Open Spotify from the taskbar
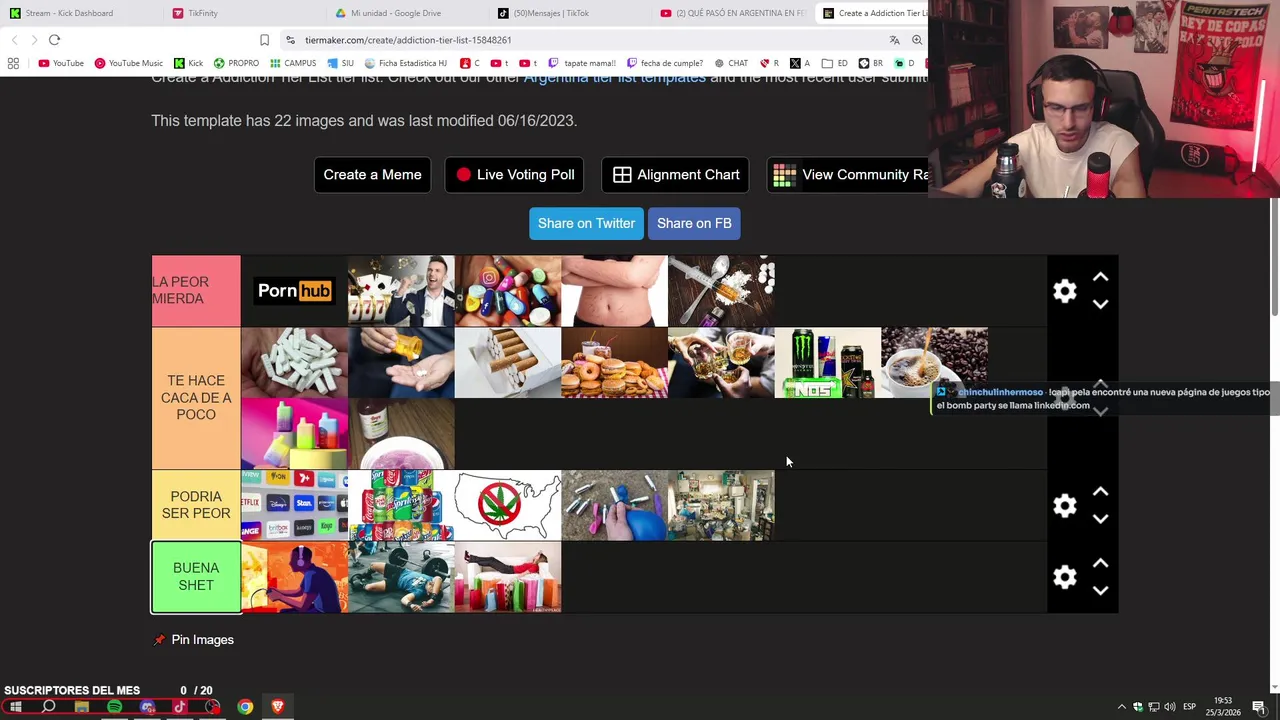This screenshot has height=720, width=1280. pyautogui.click(x=114, y=707)
